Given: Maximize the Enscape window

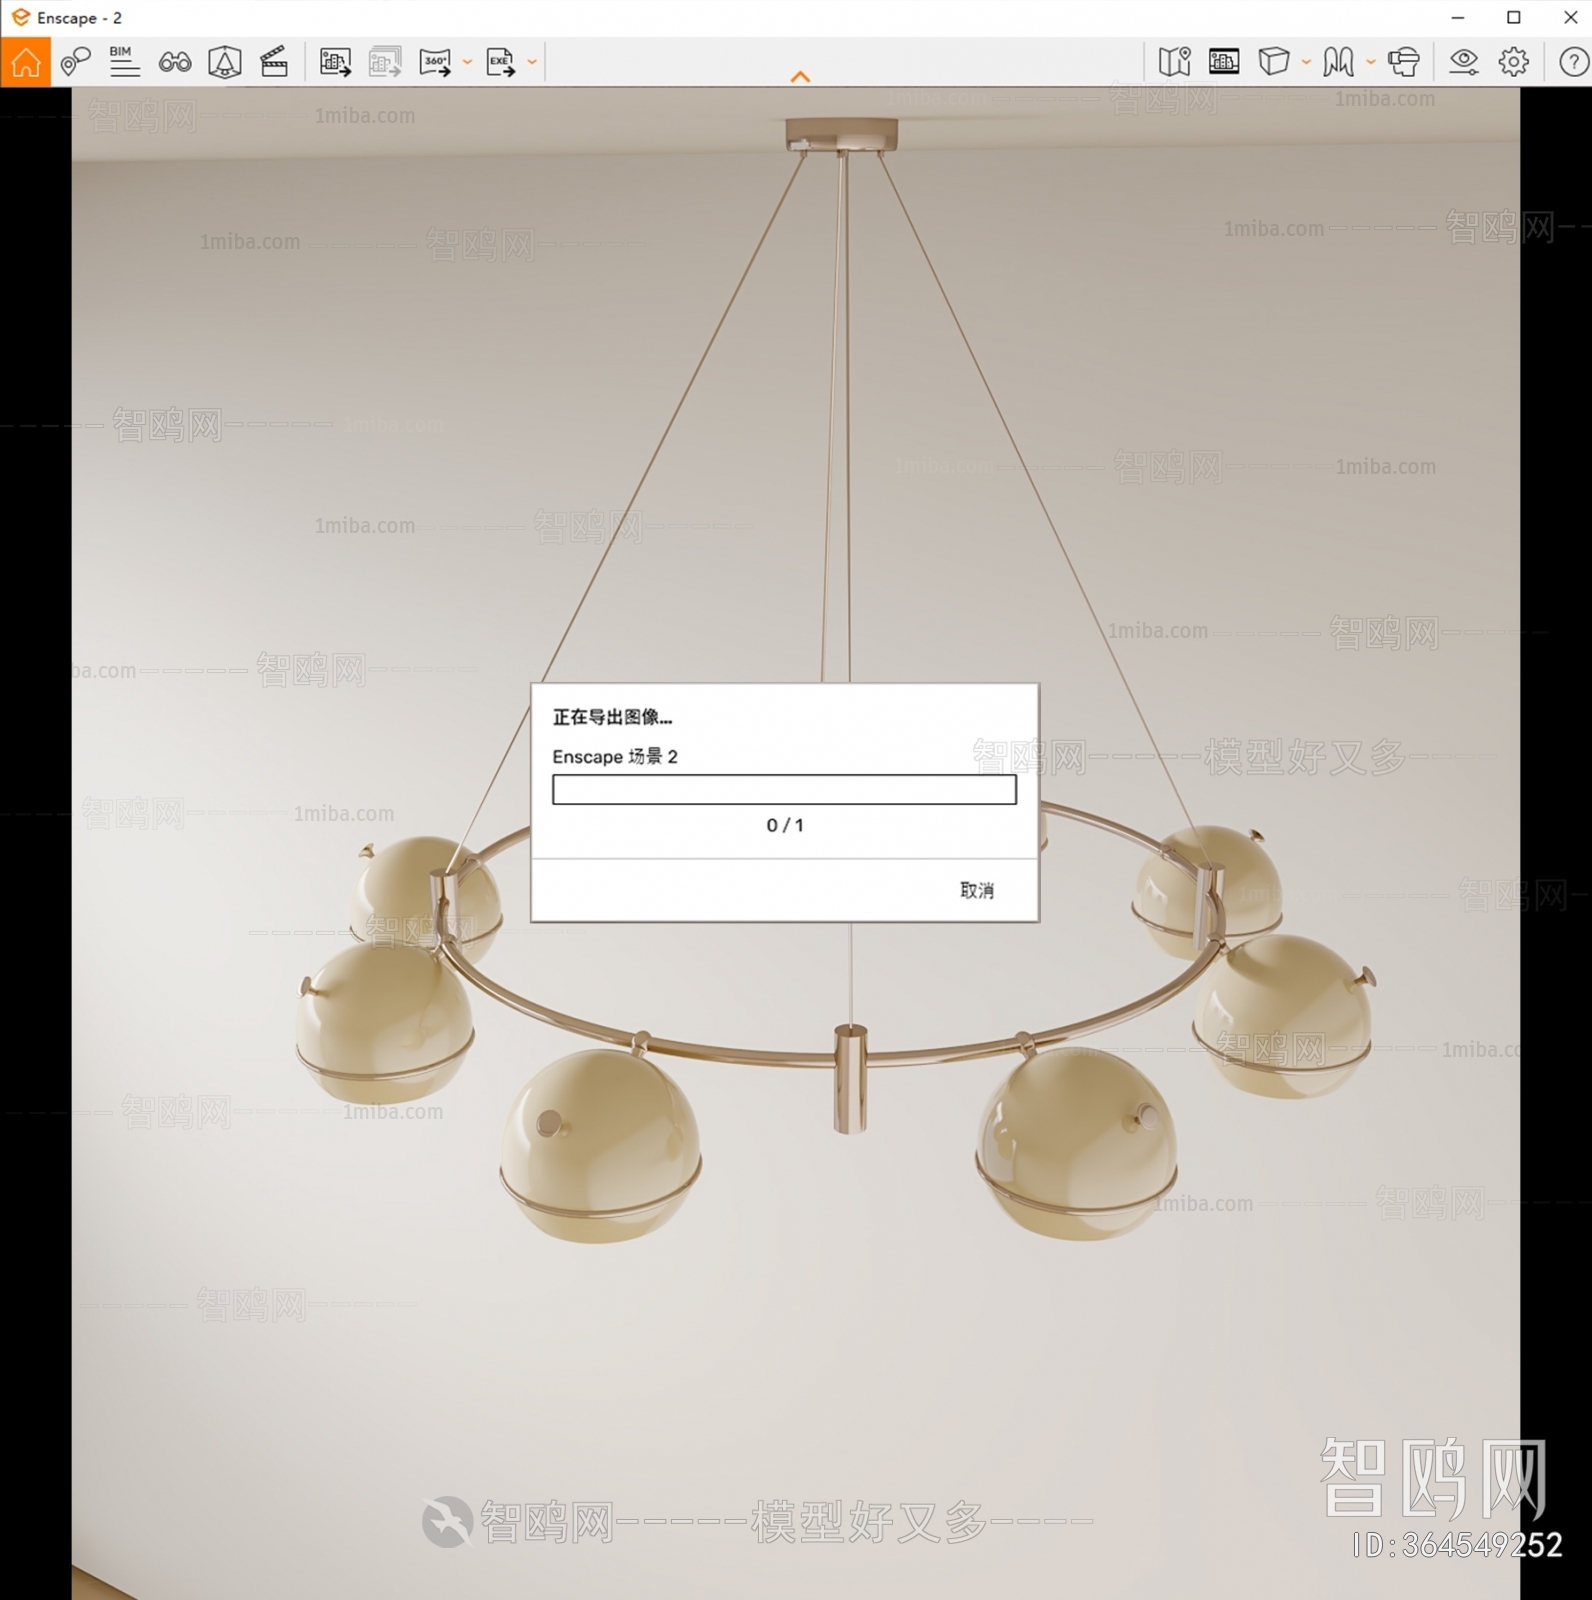Looking at the screenshot, I should click(x=1514, y=18).
